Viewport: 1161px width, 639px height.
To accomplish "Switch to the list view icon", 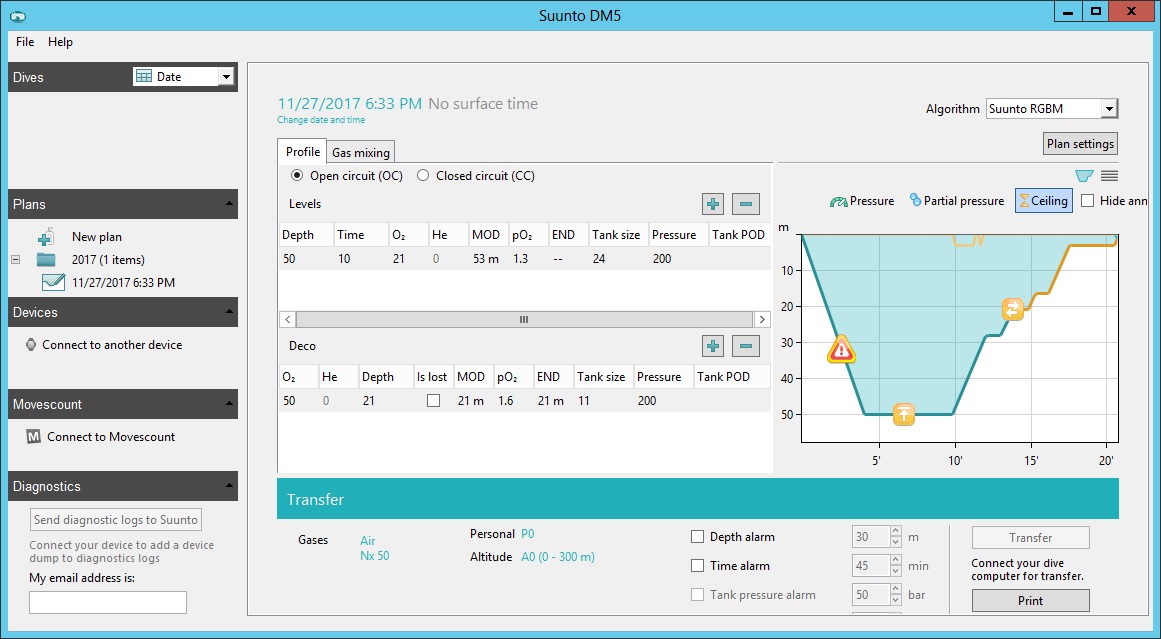I will [x=1109, y=175].
